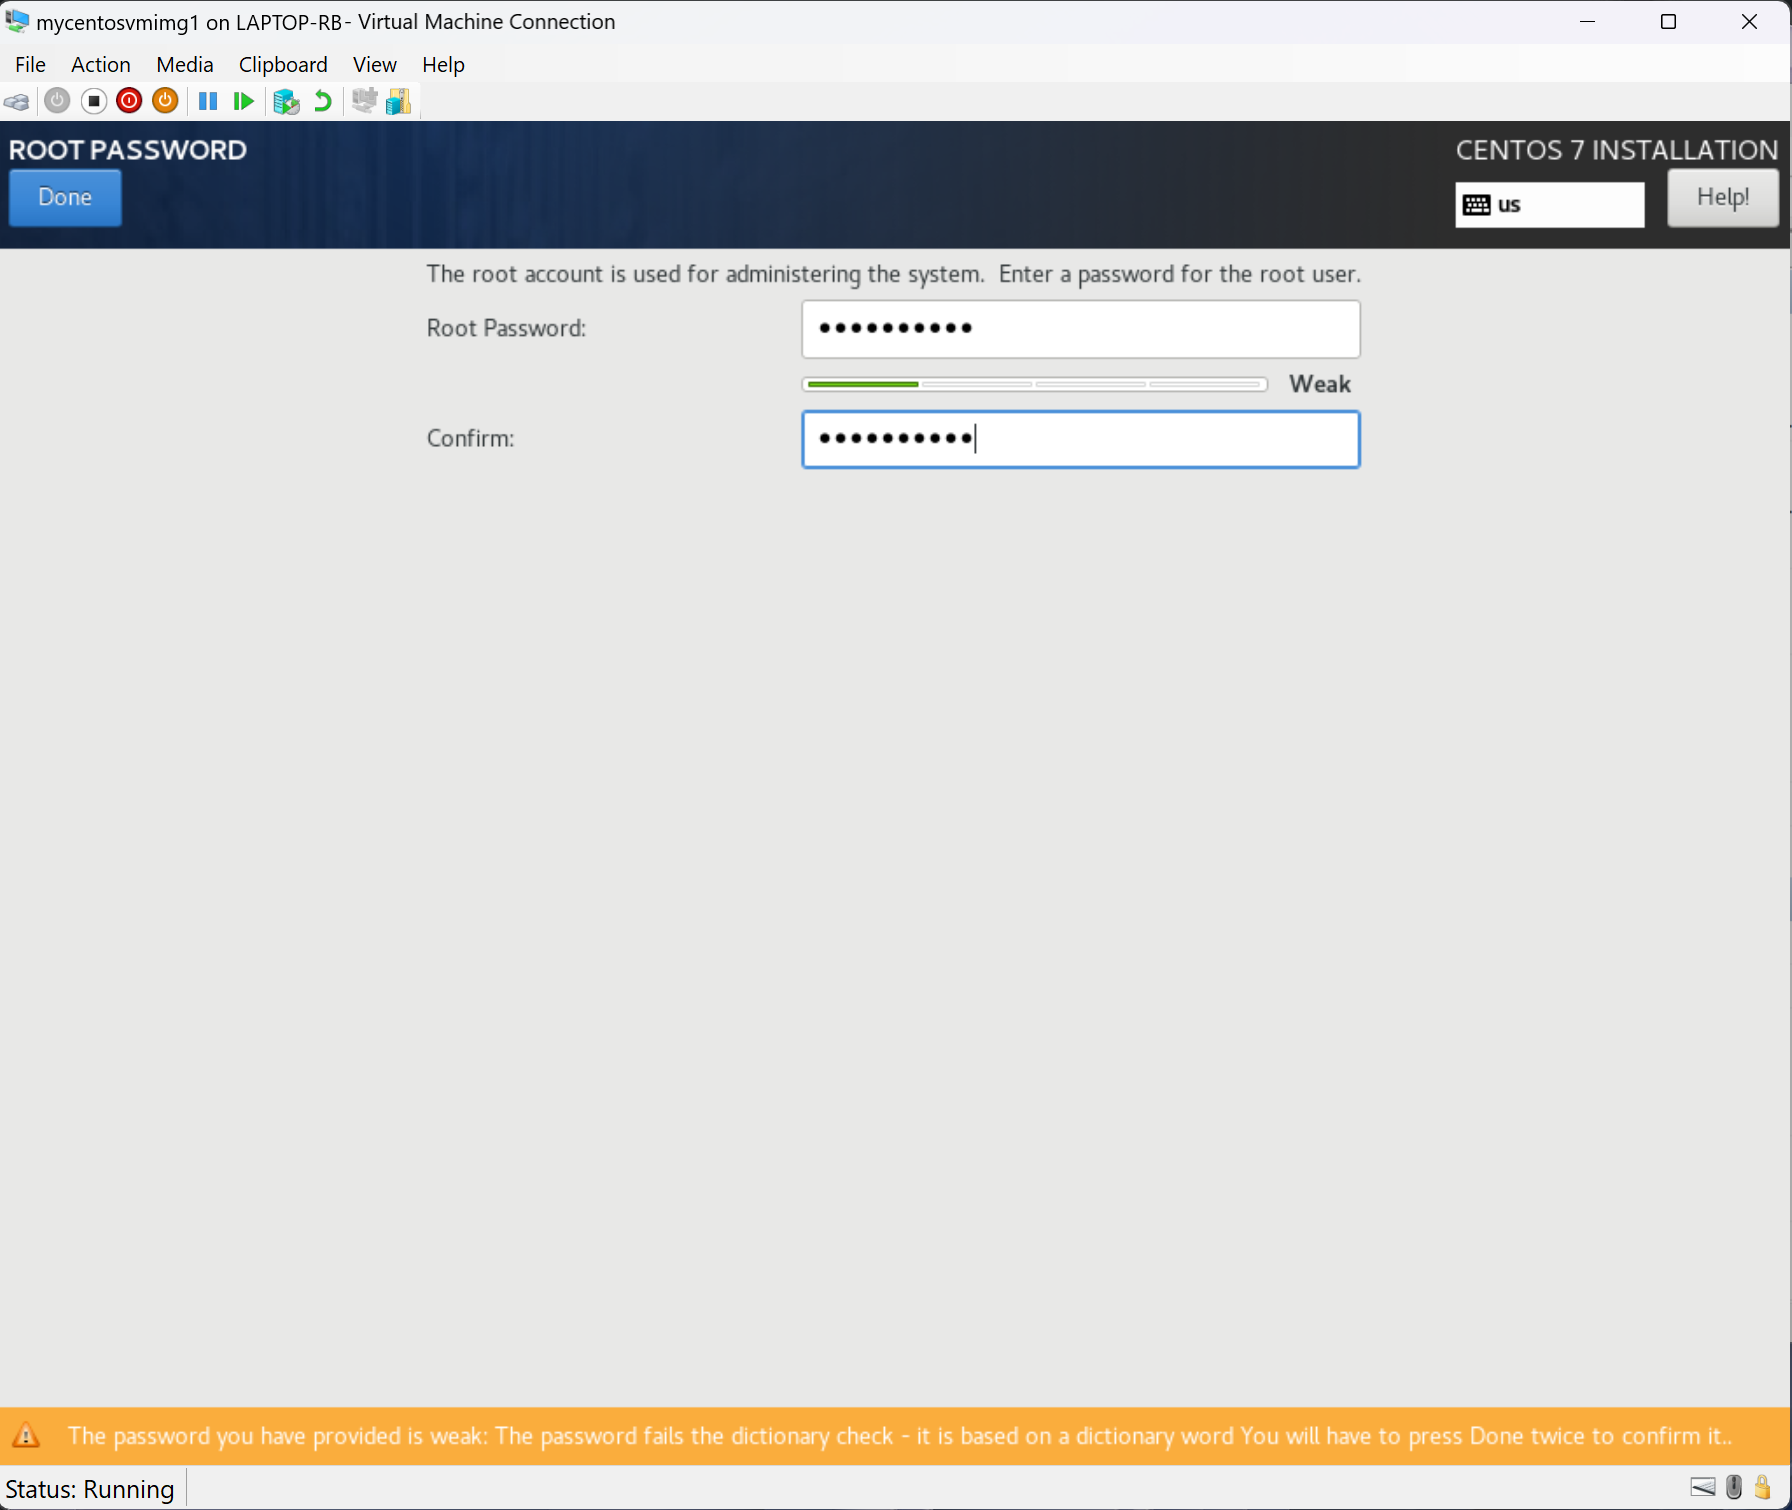Image resolution: width=1792 pixels, height=1510 pixels.
Task: Click the ROOT PASSWORD heading
Action: click(x=128, y=150)
